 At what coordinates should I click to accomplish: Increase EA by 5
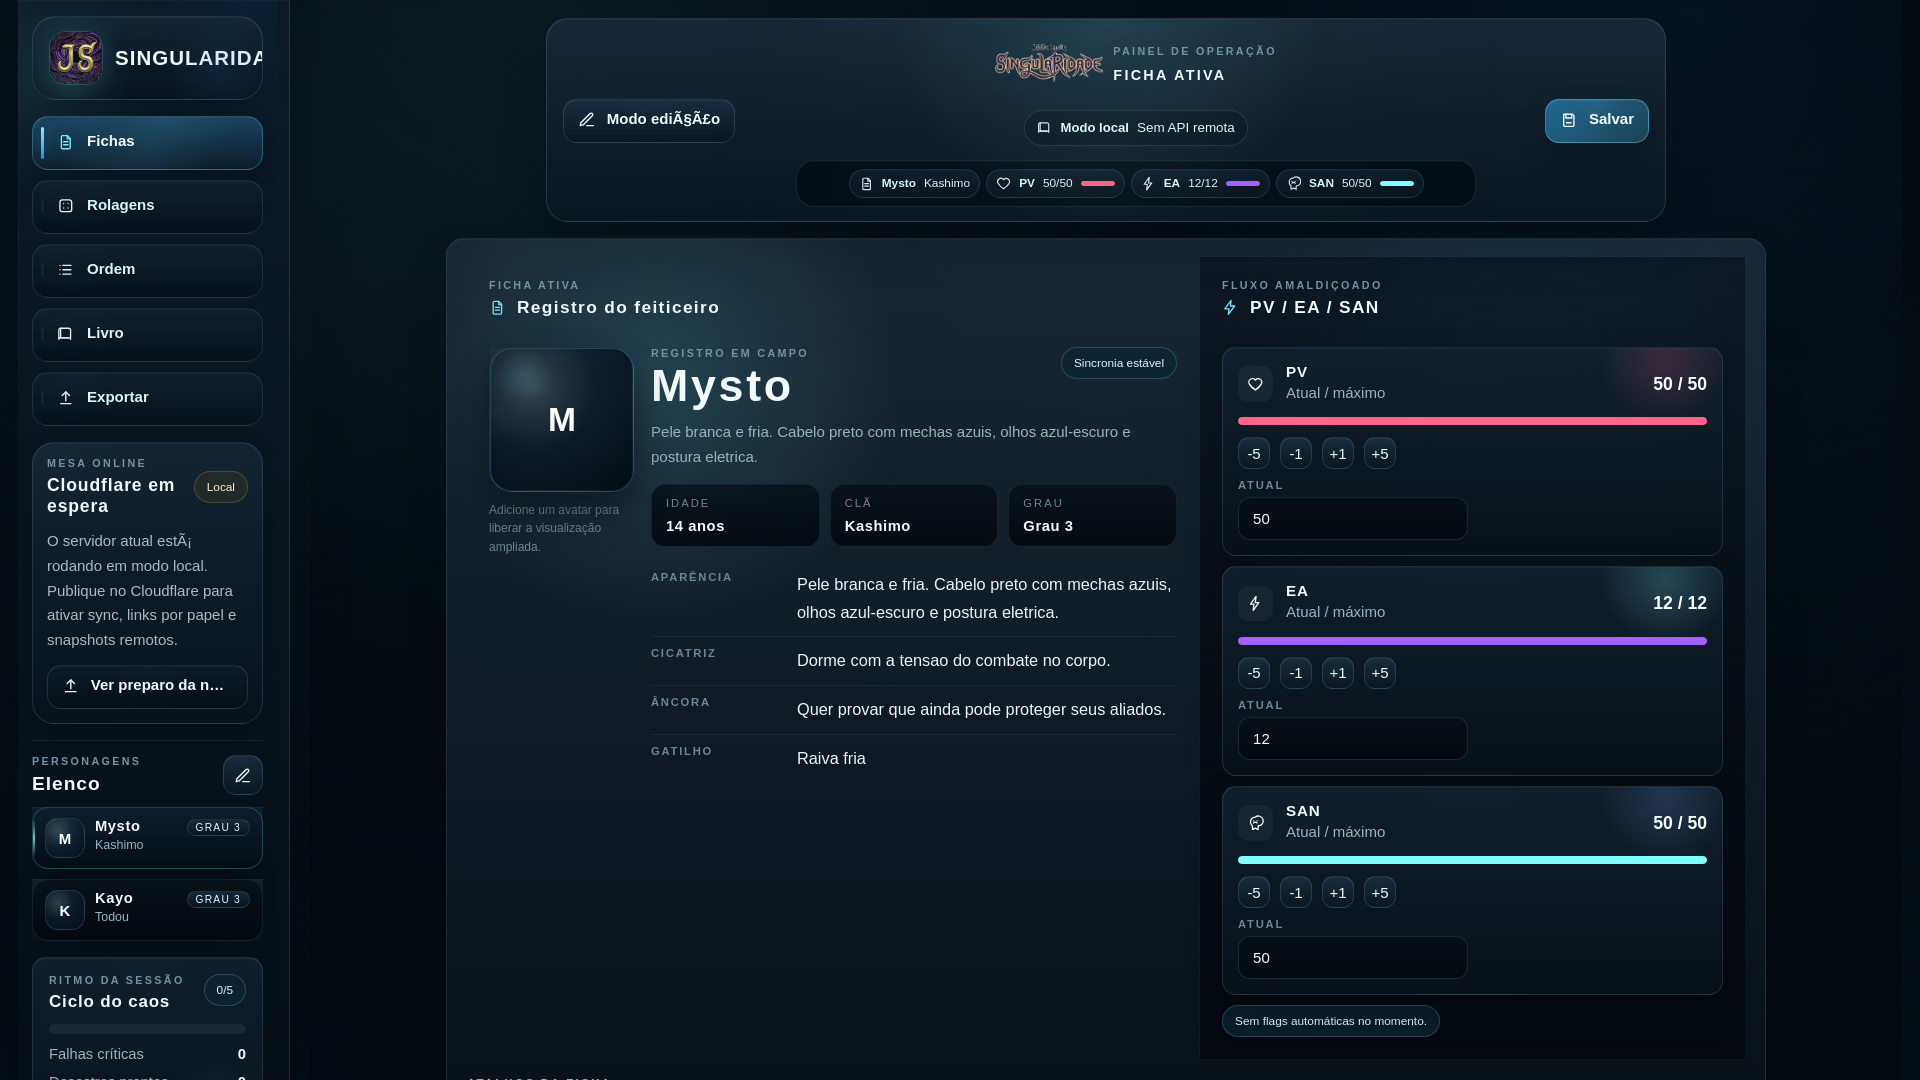point(1380,673)
